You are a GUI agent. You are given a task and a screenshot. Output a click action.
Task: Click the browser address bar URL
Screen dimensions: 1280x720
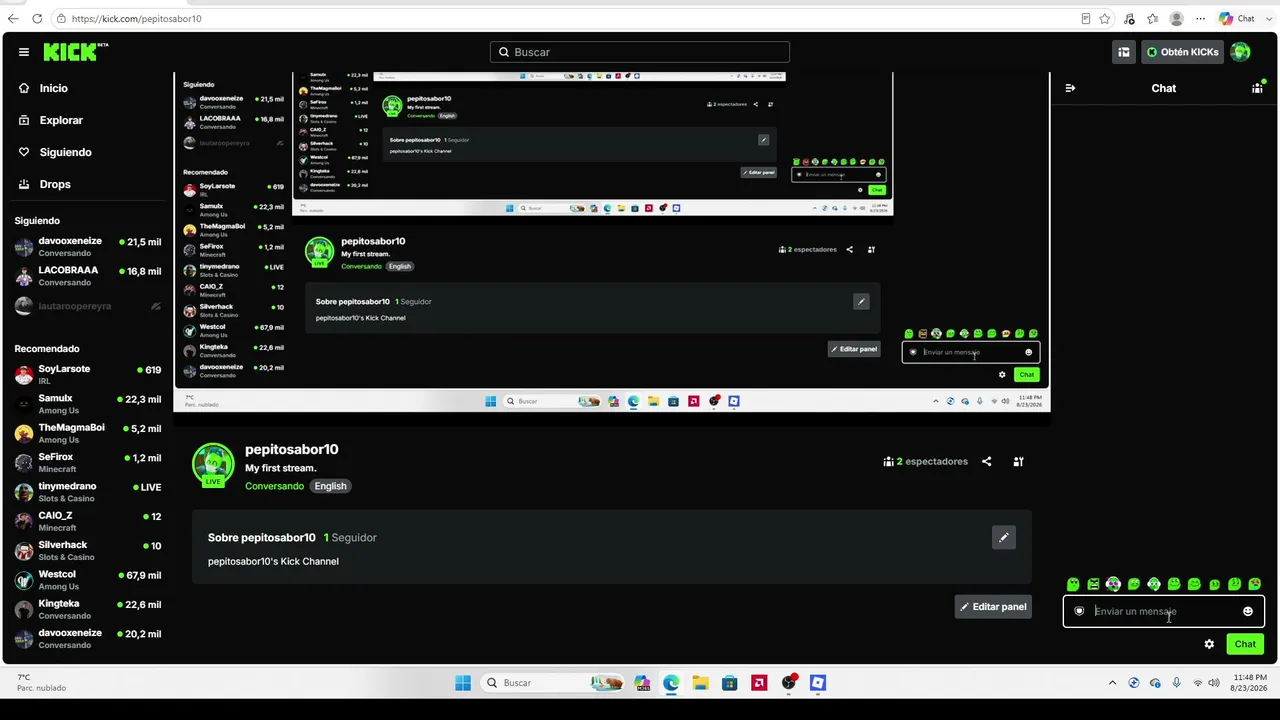point(136,18)
